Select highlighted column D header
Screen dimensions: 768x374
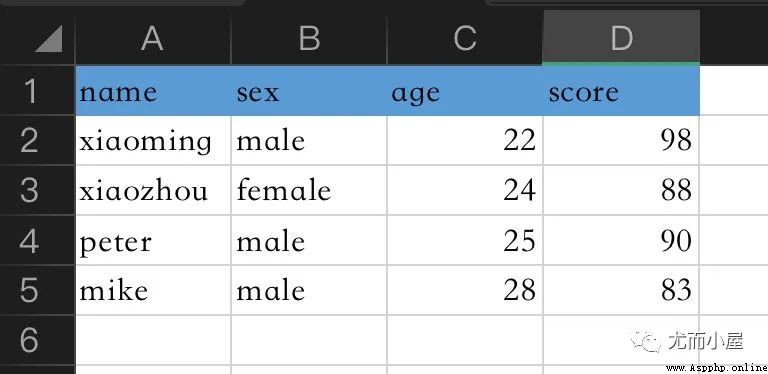621,39
